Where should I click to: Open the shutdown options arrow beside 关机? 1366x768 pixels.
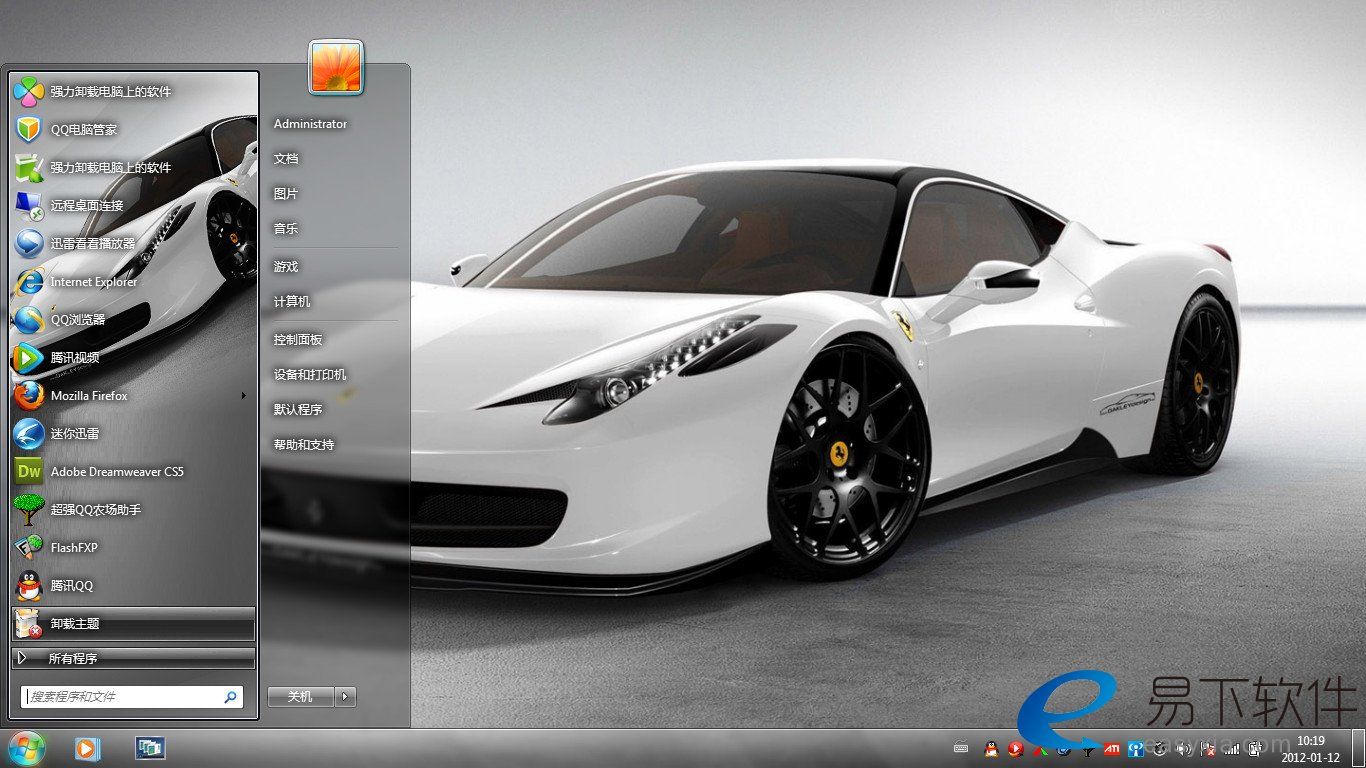[346, 697]
